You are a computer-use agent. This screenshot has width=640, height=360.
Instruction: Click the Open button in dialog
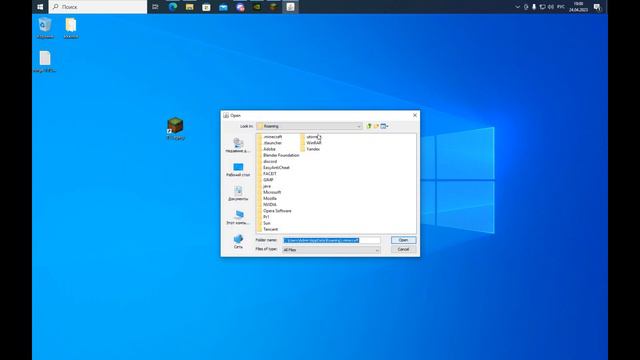coord(403,240)
